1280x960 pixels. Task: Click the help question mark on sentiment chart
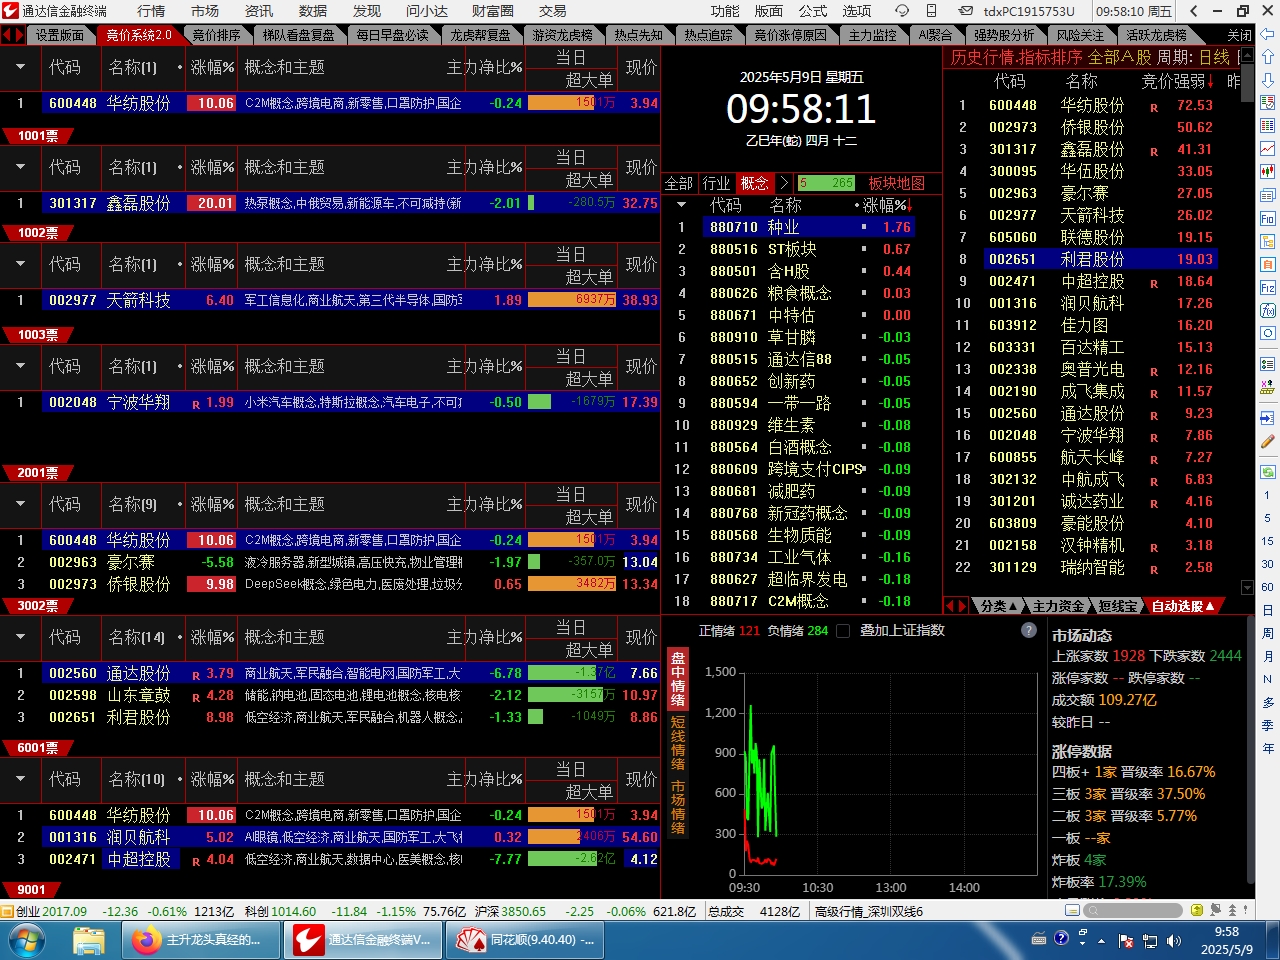tap(1029, 630)
